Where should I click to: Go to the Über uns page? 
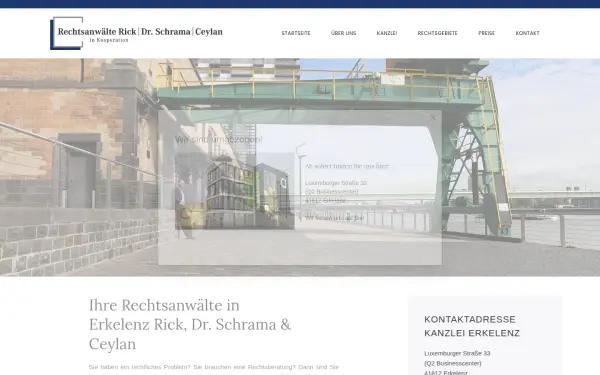pos(343,33)
